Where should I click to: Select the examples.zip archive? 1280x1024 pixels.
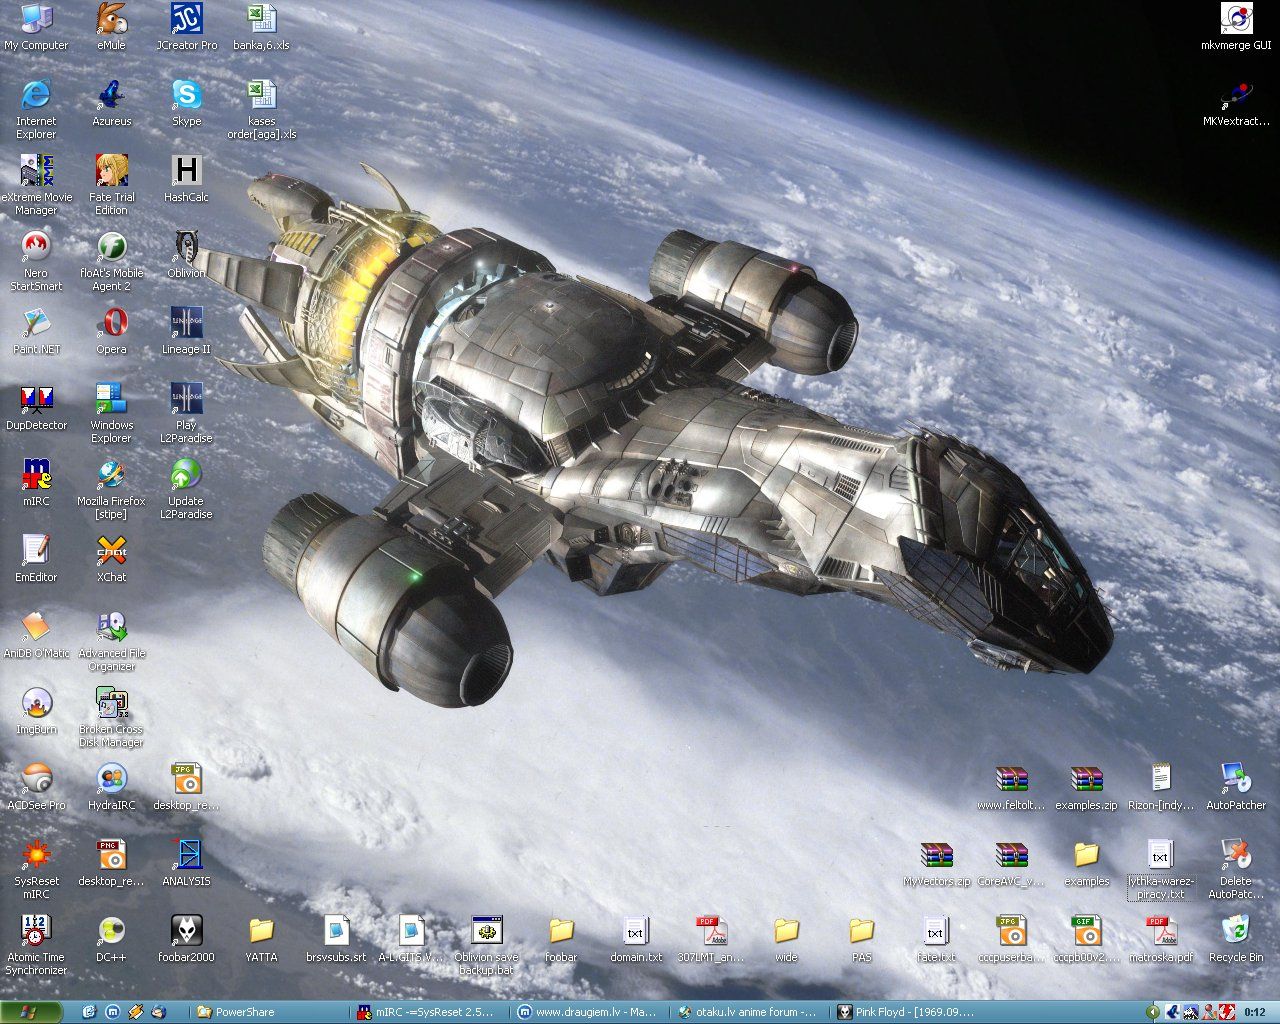coord(1086,787)
